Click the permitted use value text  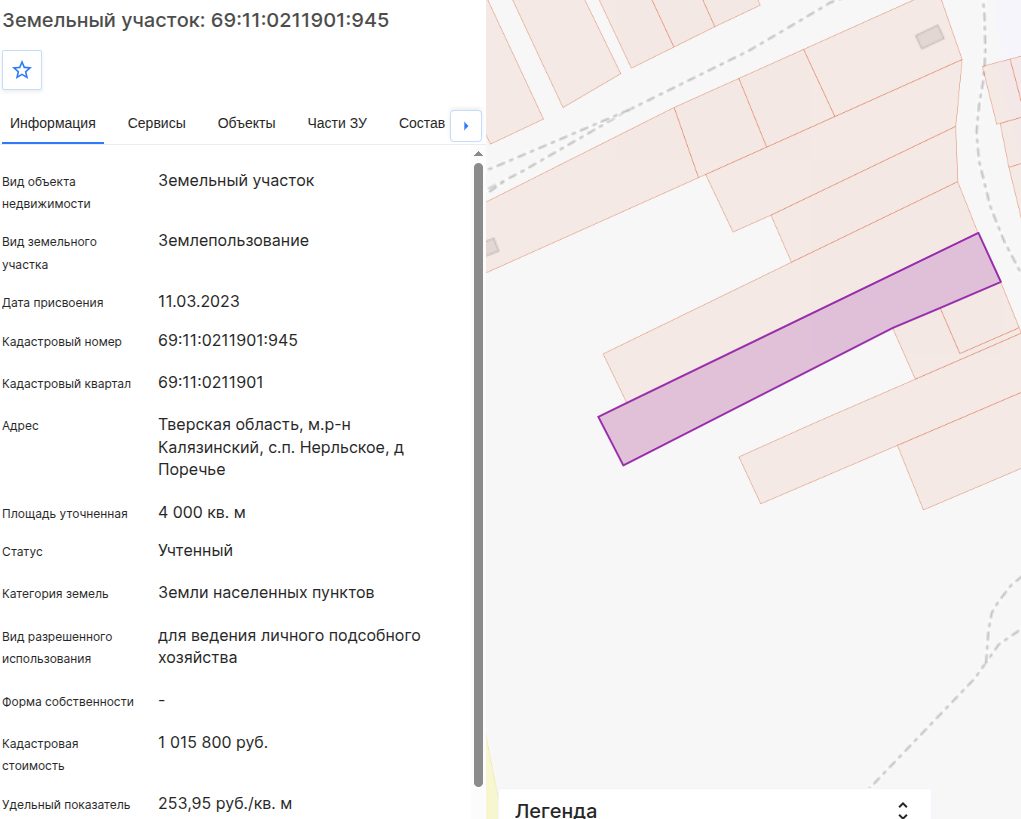click(289, 646)
